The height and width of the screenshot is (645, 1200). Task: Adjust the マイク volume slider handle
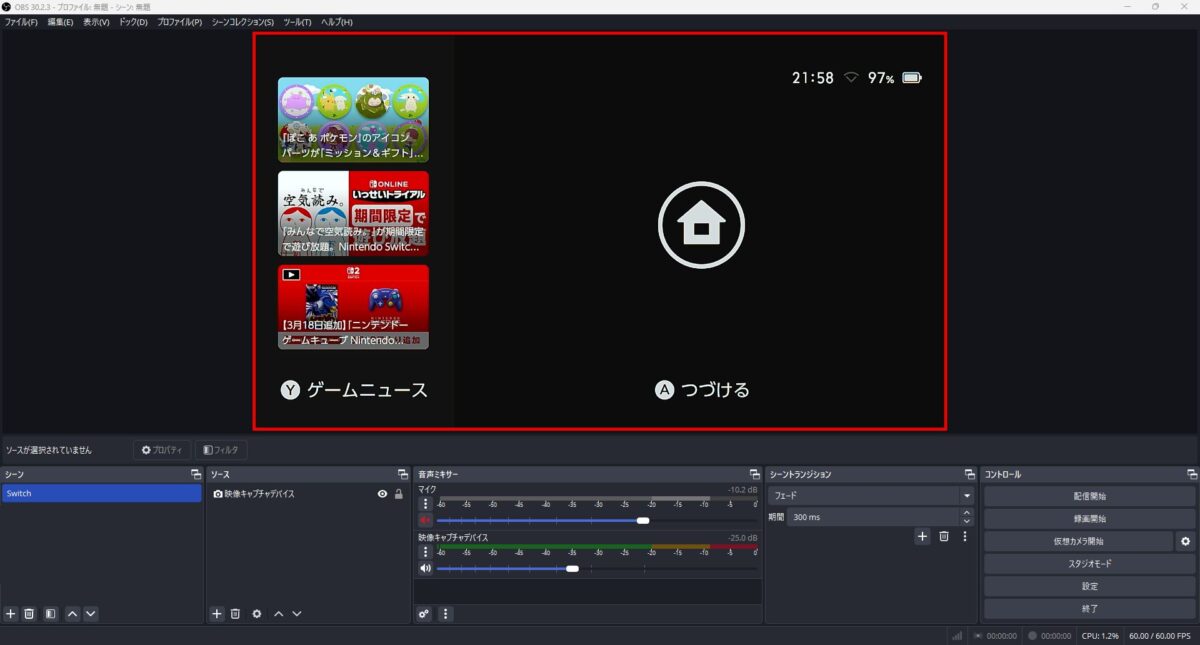[644, 520]
